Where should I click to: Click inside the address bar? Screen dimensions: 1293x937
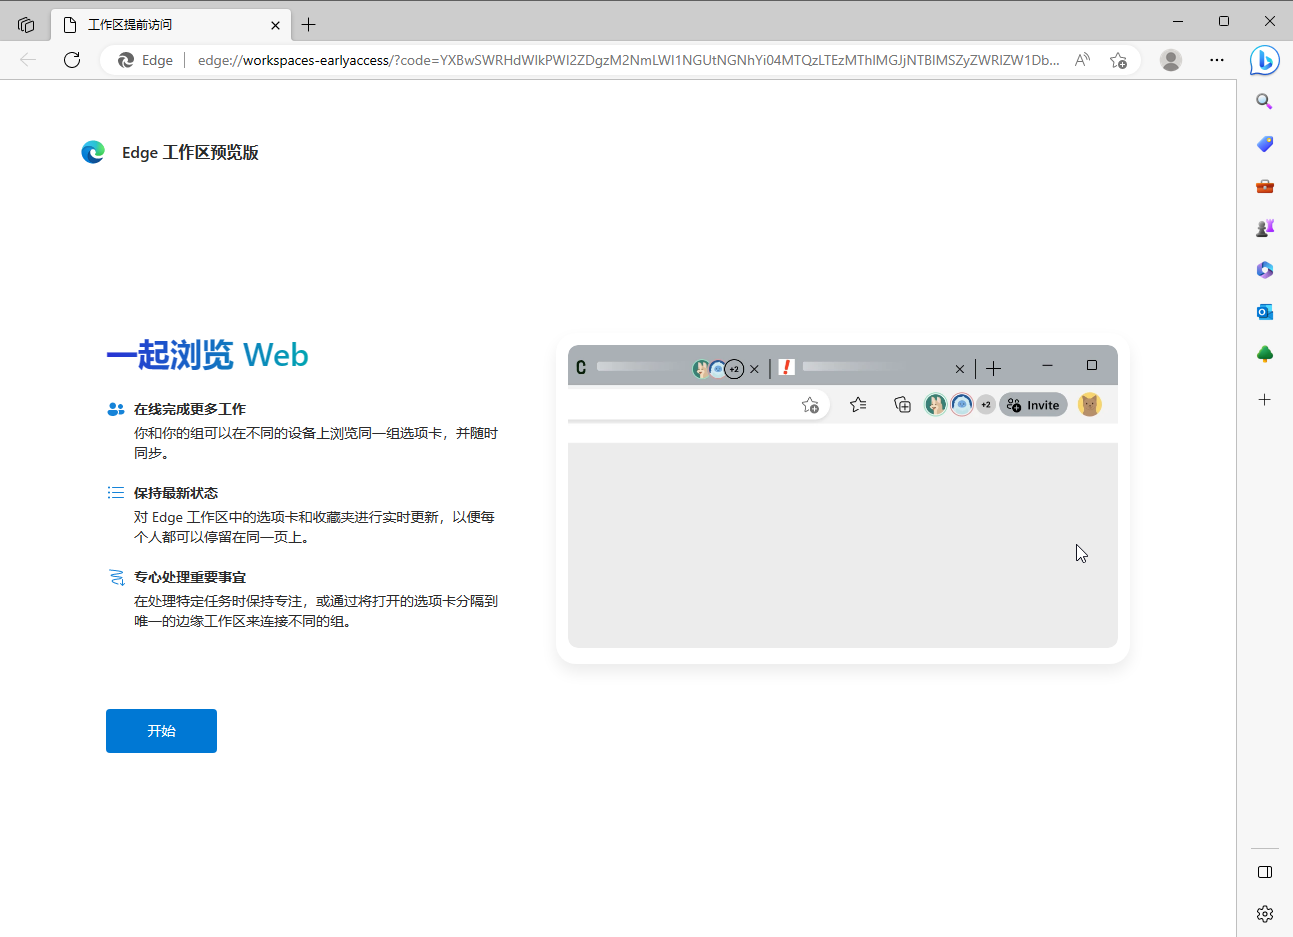pyautogui.click(x=600, y=60)
